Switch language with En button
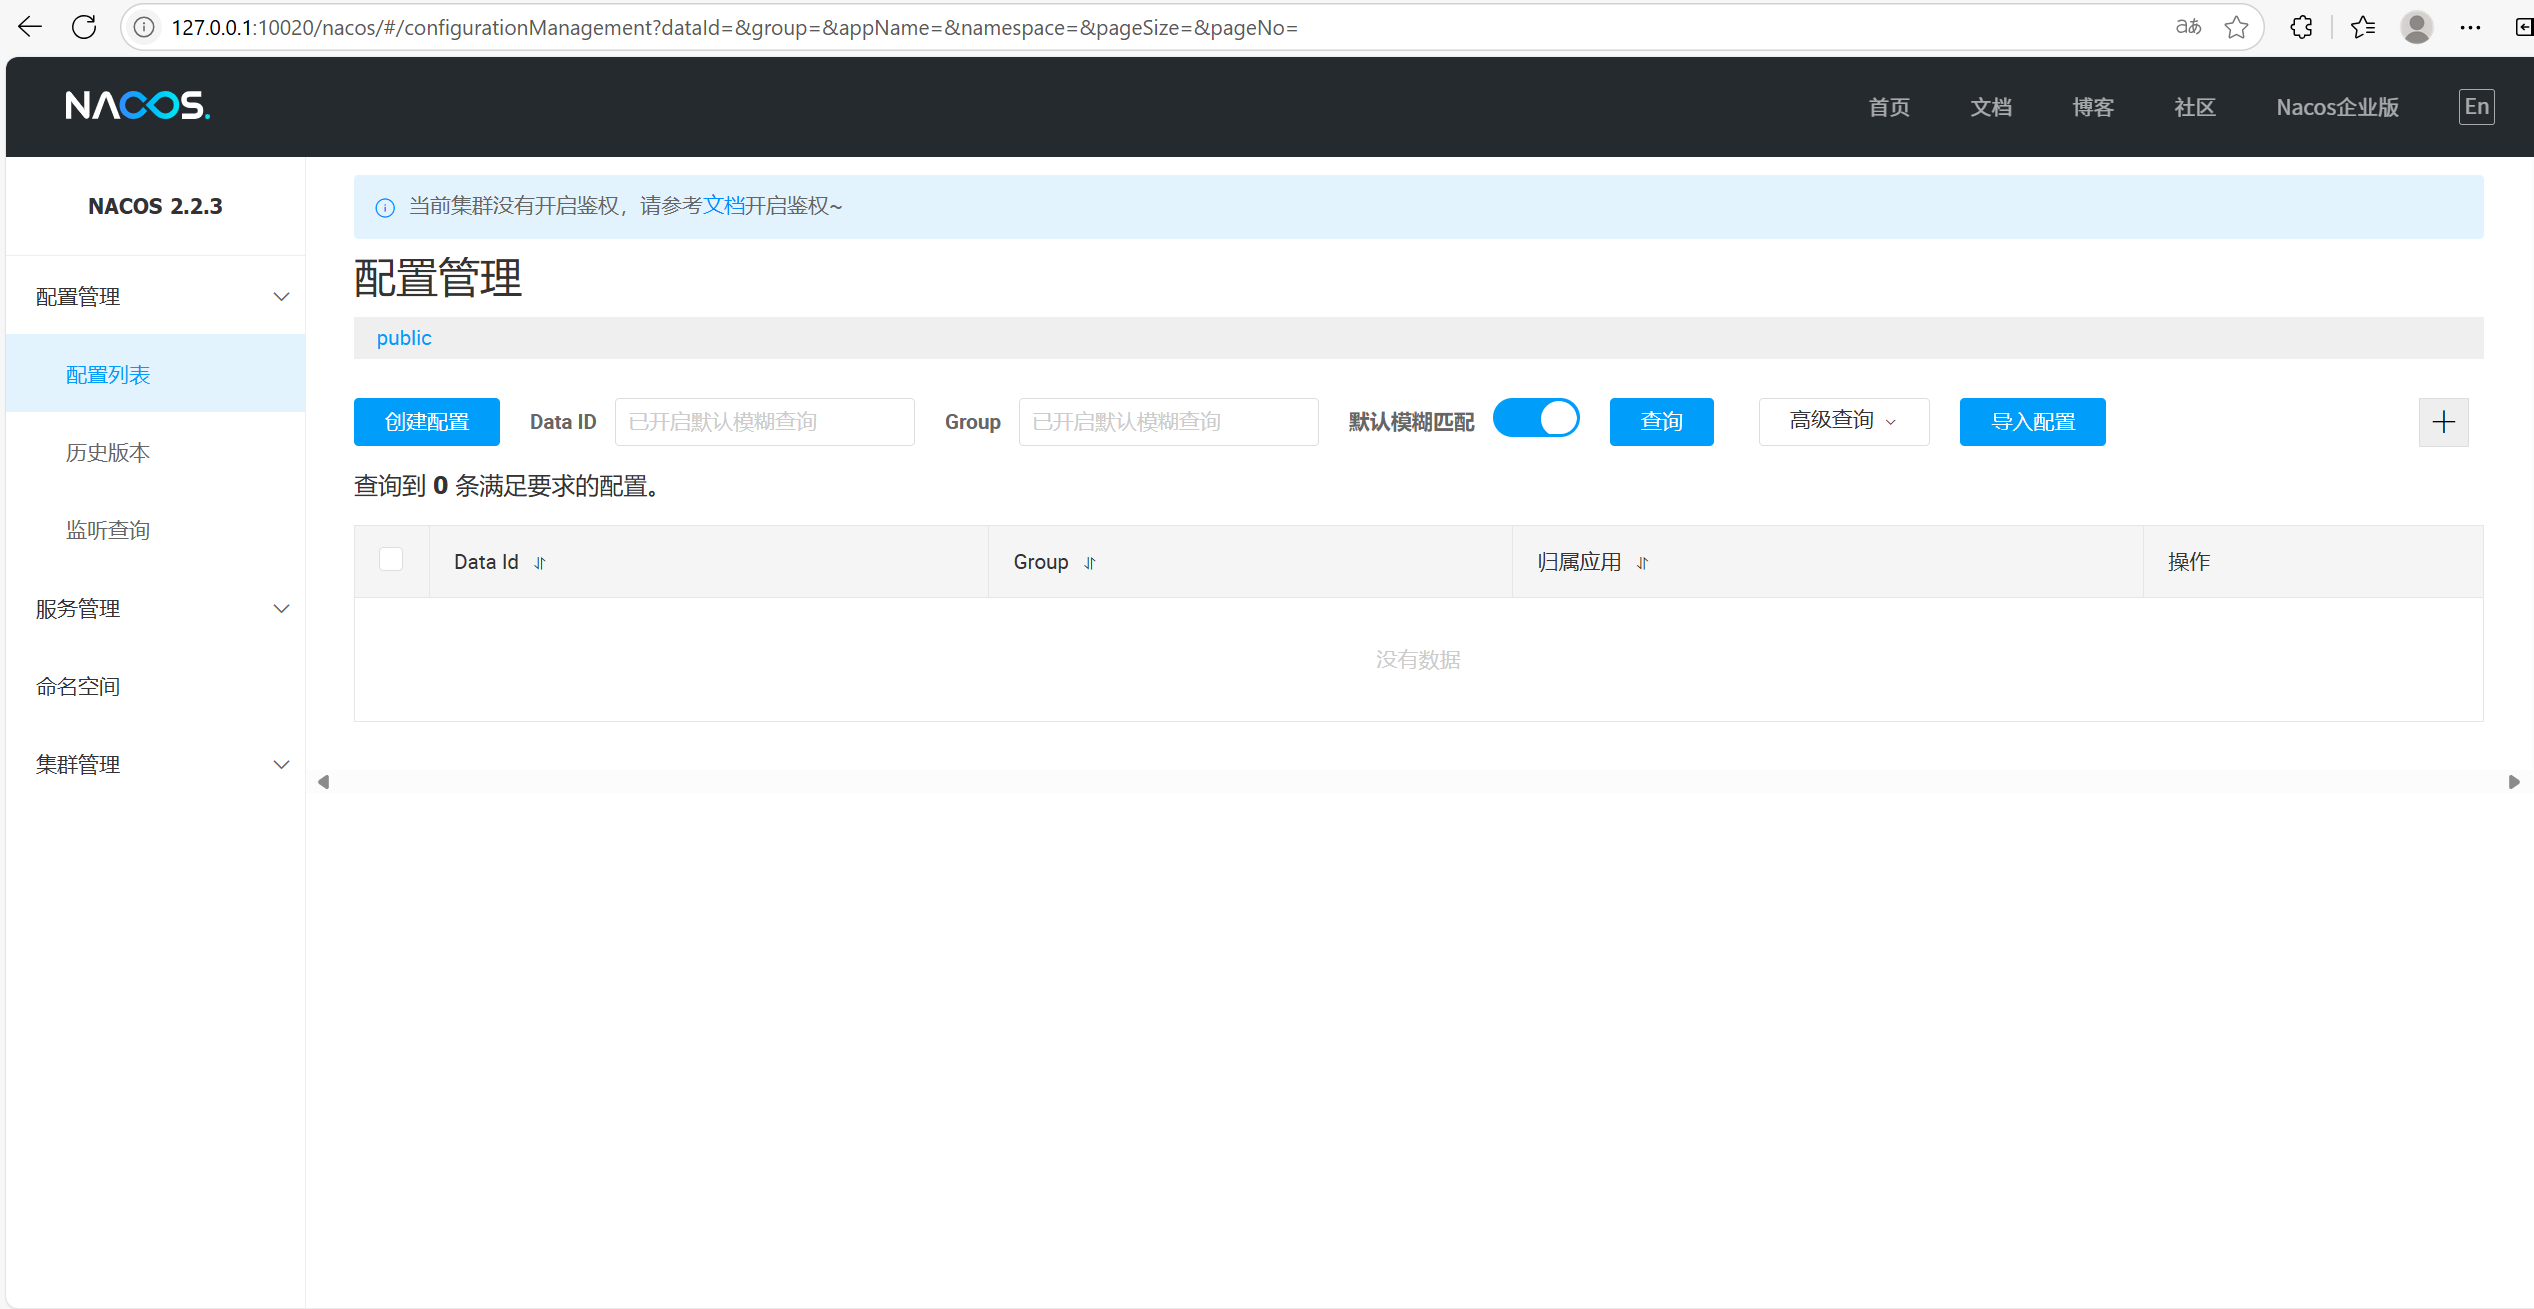Viewport: 2534px width, 1309px height. [2476, 106]
